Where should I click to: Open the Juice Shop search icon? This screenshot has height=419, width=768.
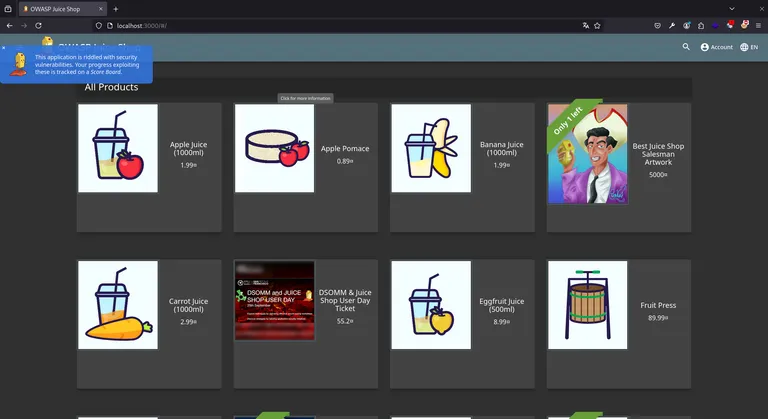click(686, 47)
